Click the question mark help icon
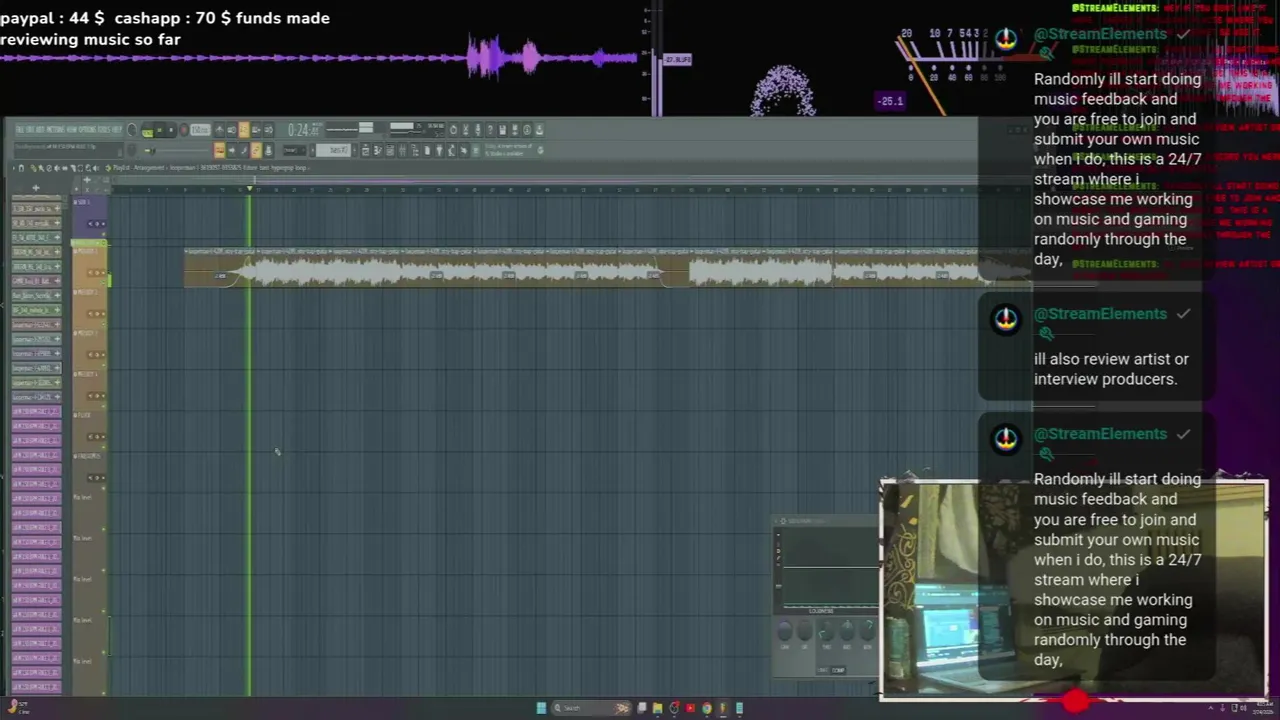This screenshot has height=720, width=1280. (490, 130)
